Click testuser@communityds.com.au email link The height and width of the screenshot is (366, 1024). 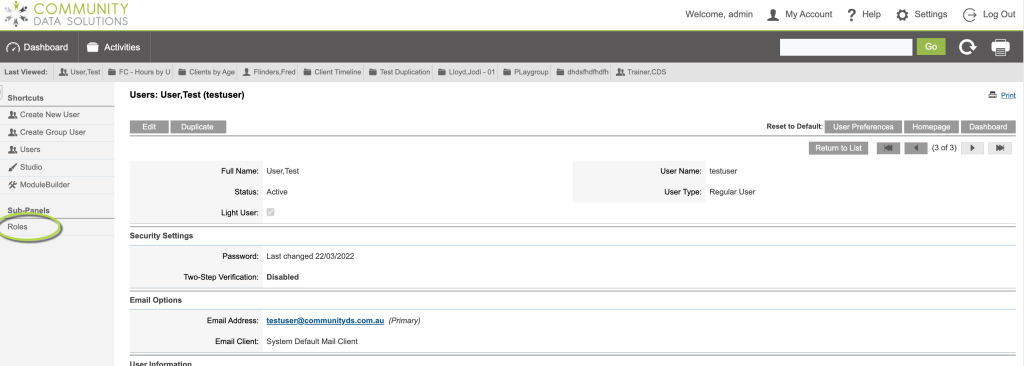325,321
